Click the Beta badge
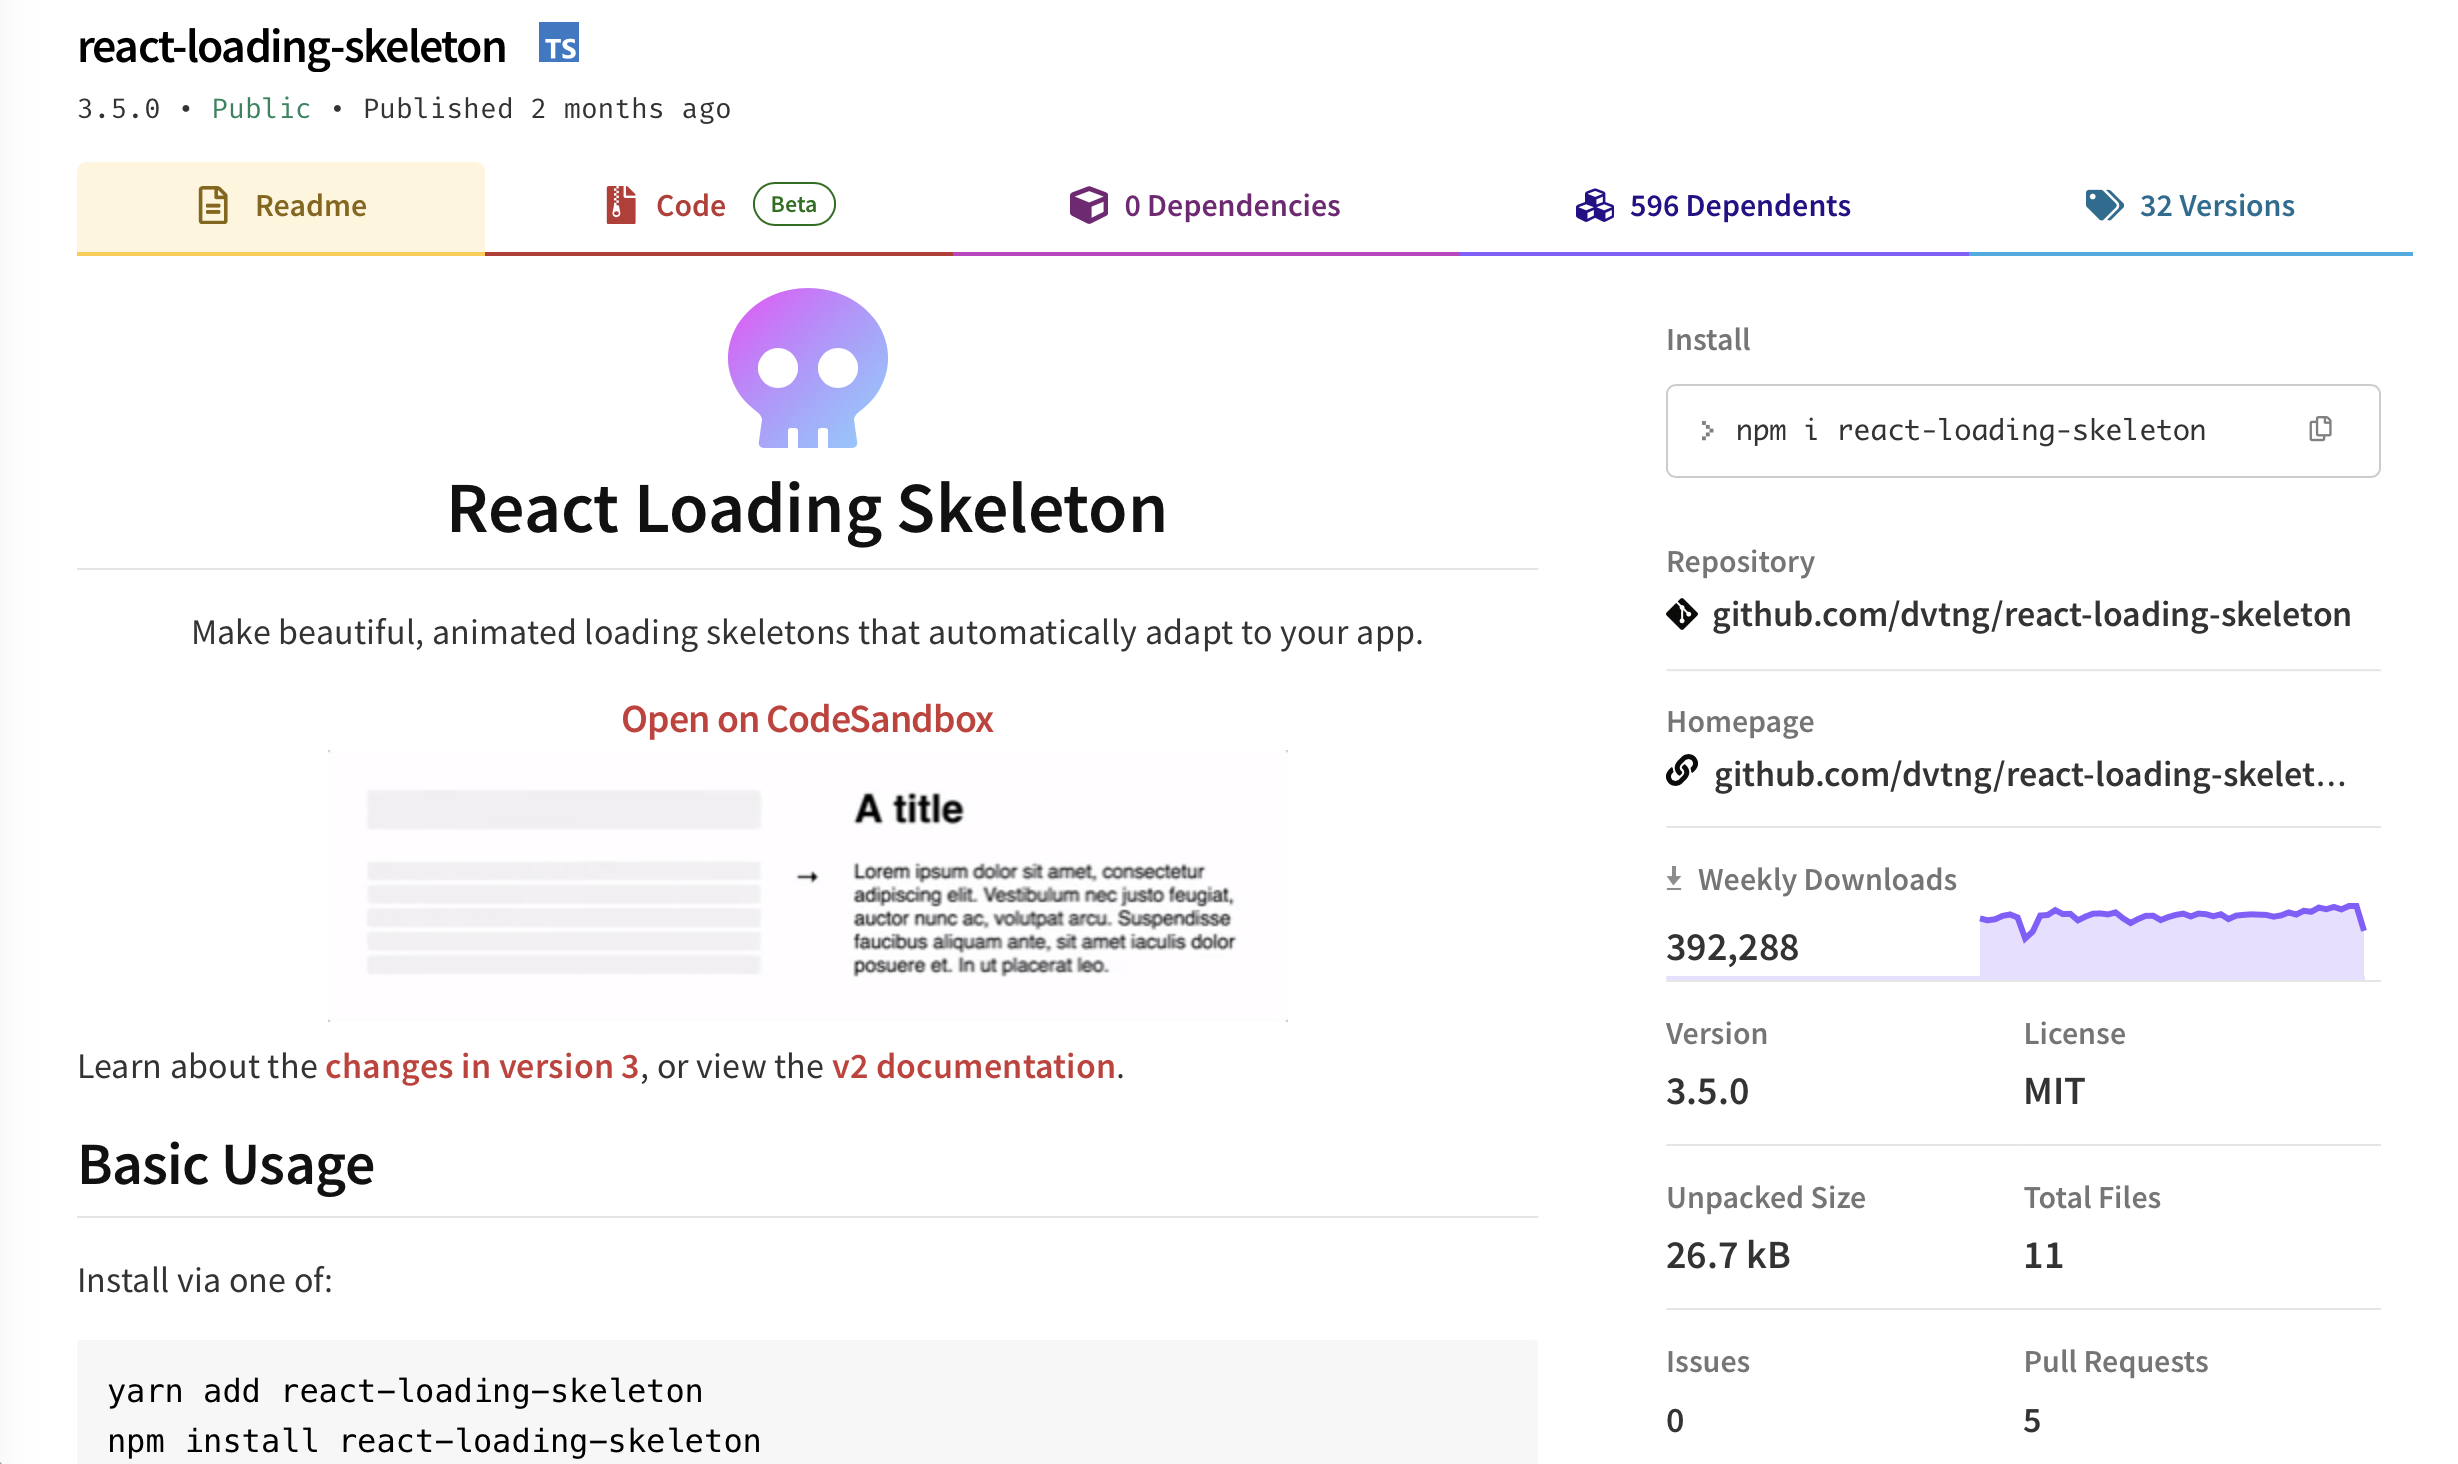 [794, 204]
